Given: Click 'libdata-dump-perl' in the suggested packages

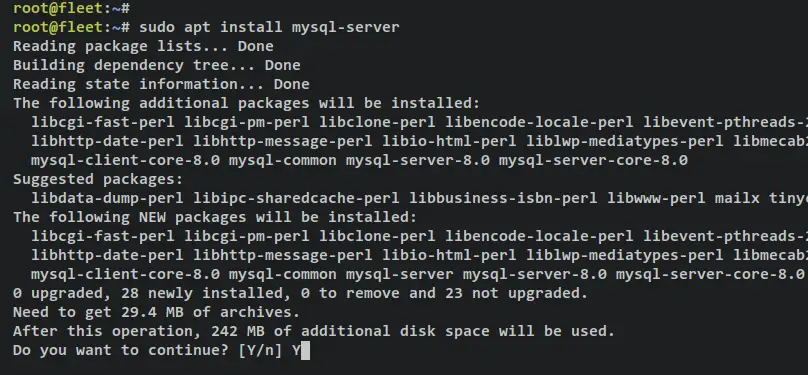Looking at the screenshot, I should point(107,198).
